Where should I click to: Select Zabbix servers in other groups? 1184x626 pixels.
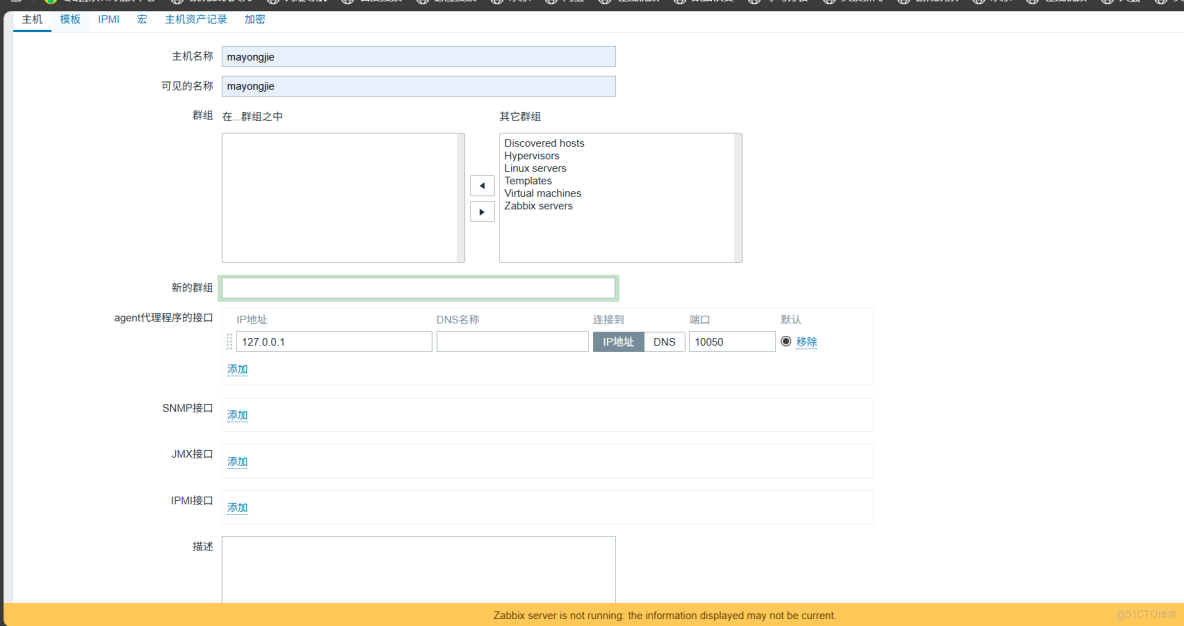click(x=538, y=206)
